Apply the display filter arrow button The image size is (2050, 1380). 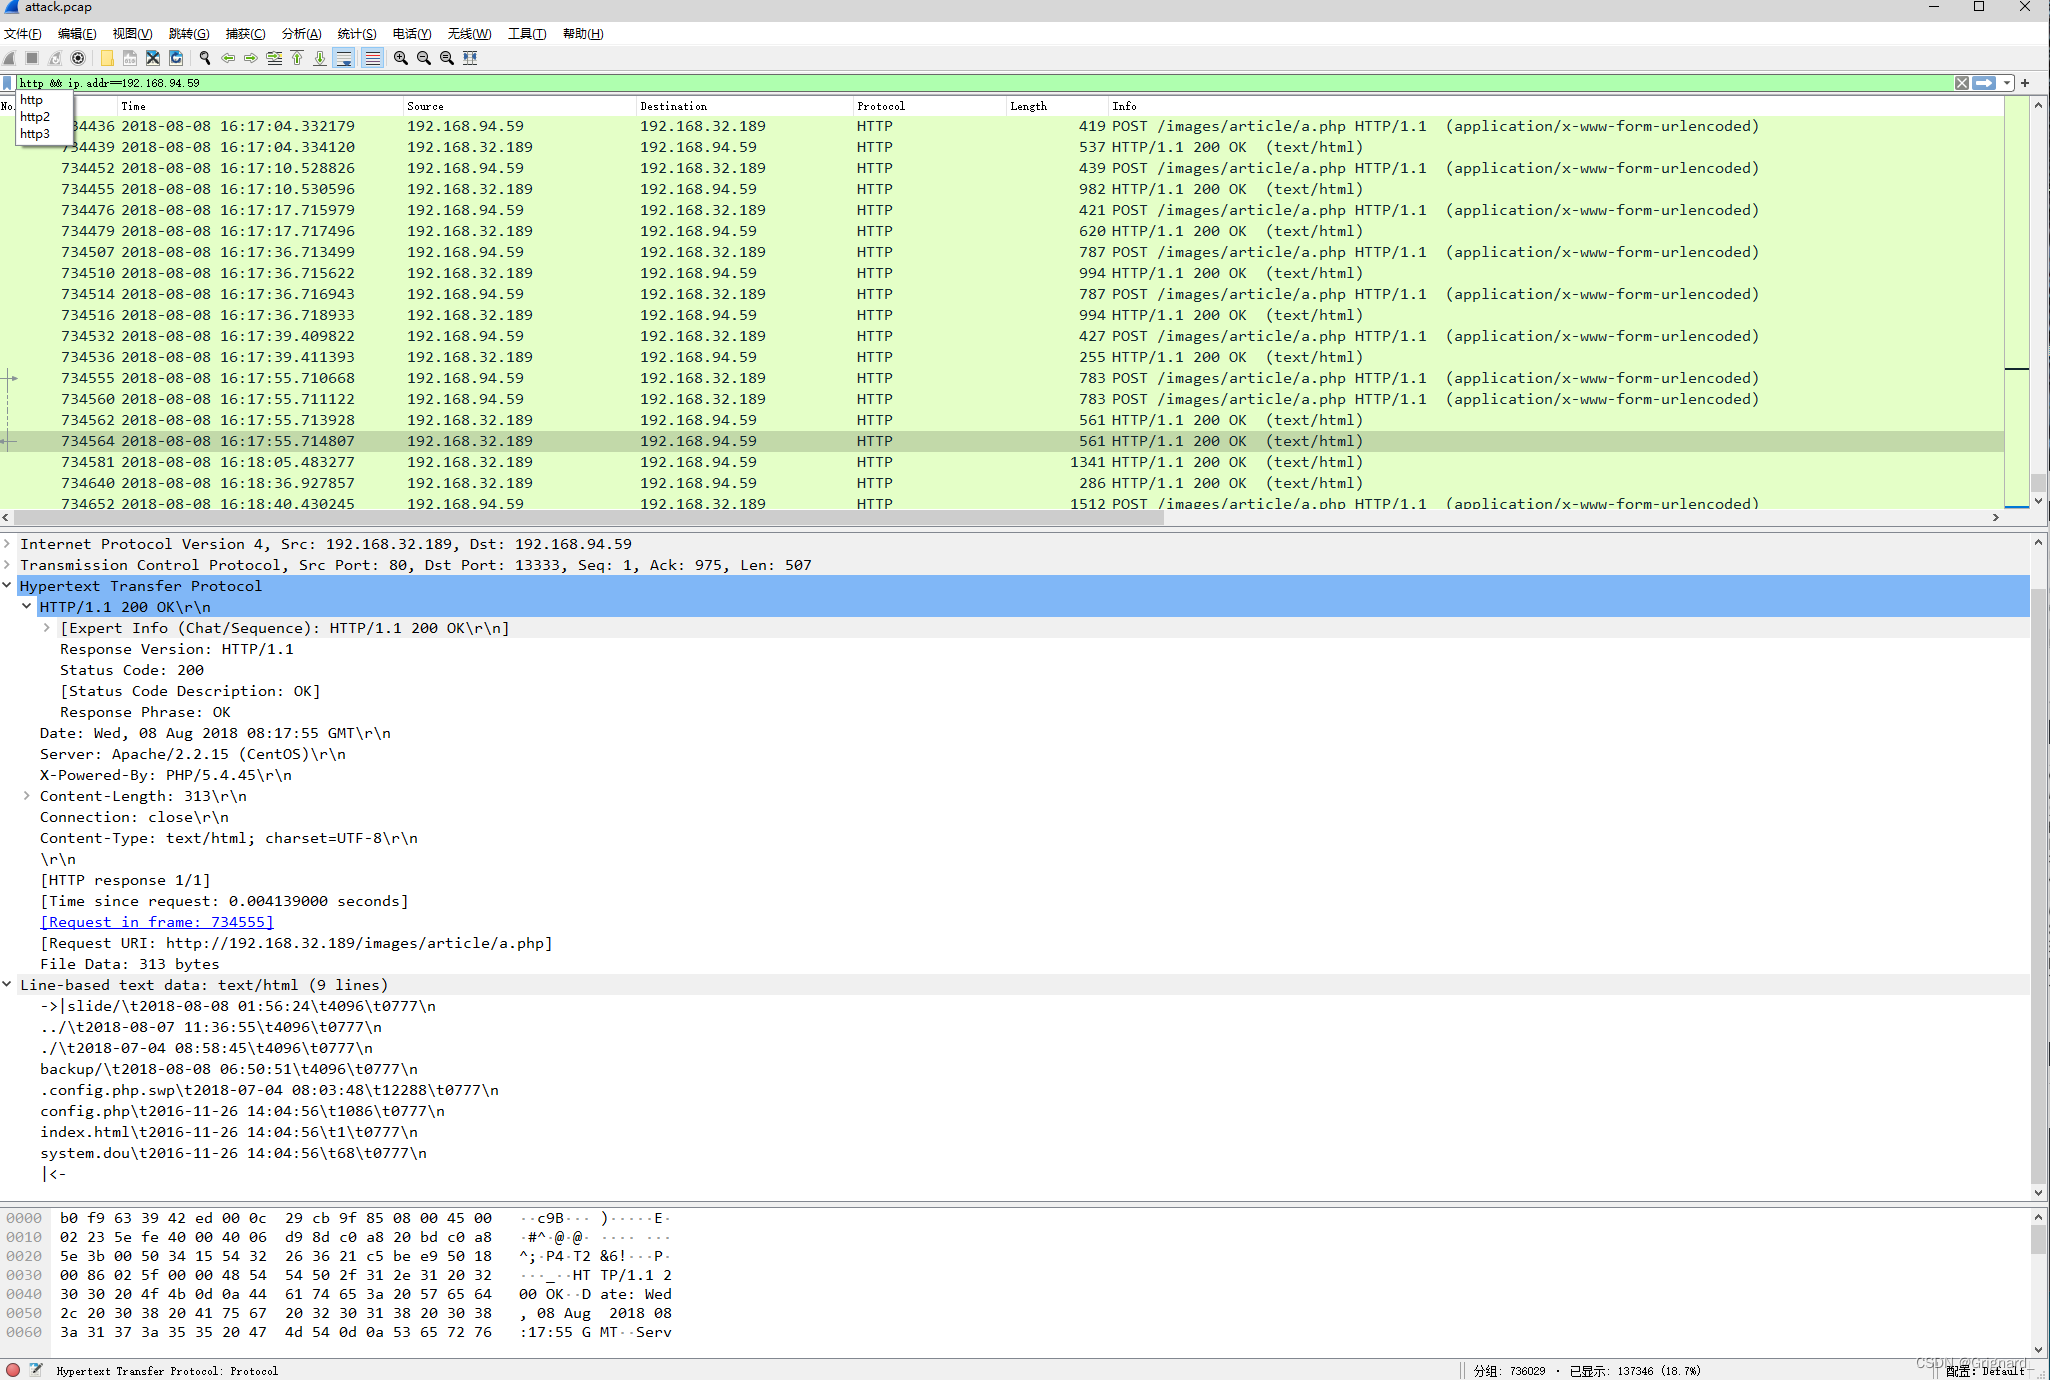[x=1984, y=83]
